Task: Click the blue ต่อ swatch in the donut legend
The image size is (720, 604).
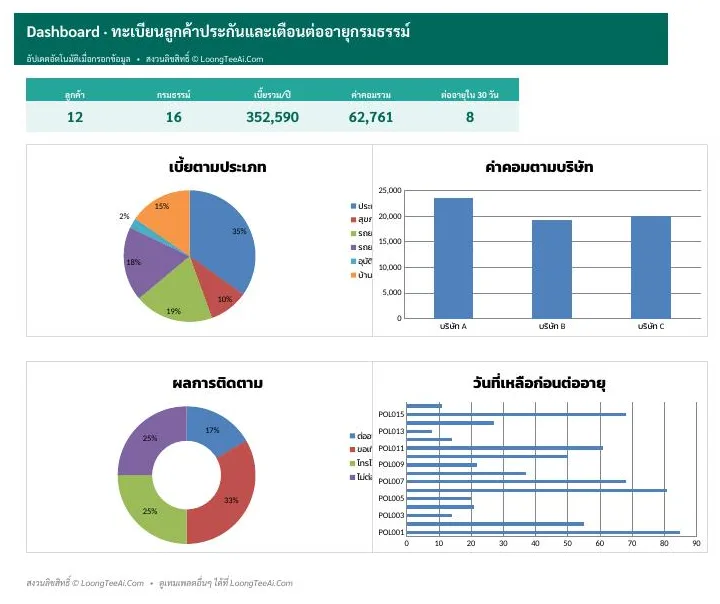Action: pos(353,435)
